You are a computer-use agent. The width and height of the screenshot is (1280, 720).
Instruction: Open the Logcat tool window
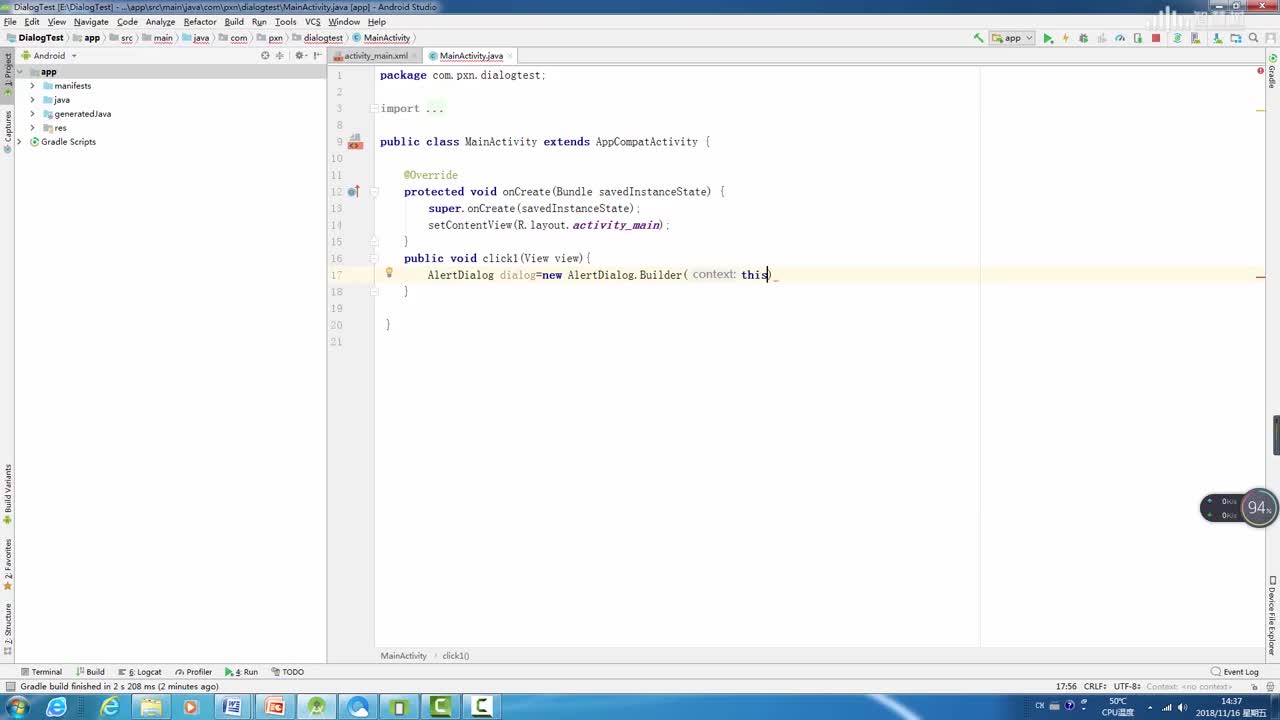click(140, 672)
